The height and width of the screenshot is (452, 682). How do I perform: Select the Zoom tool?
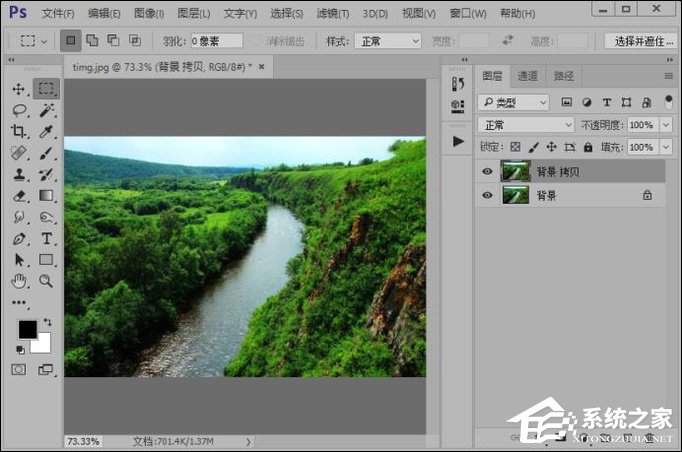pyautogui.click(x=46, y=281)
